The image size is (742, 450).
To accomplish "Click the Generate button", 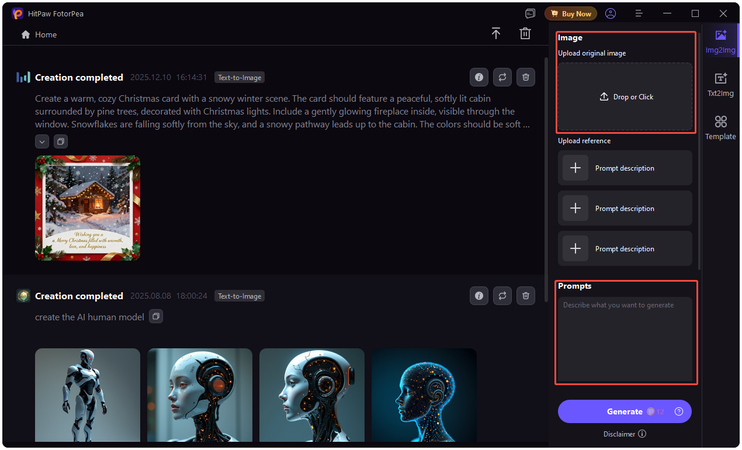I will tap(625, 411).
